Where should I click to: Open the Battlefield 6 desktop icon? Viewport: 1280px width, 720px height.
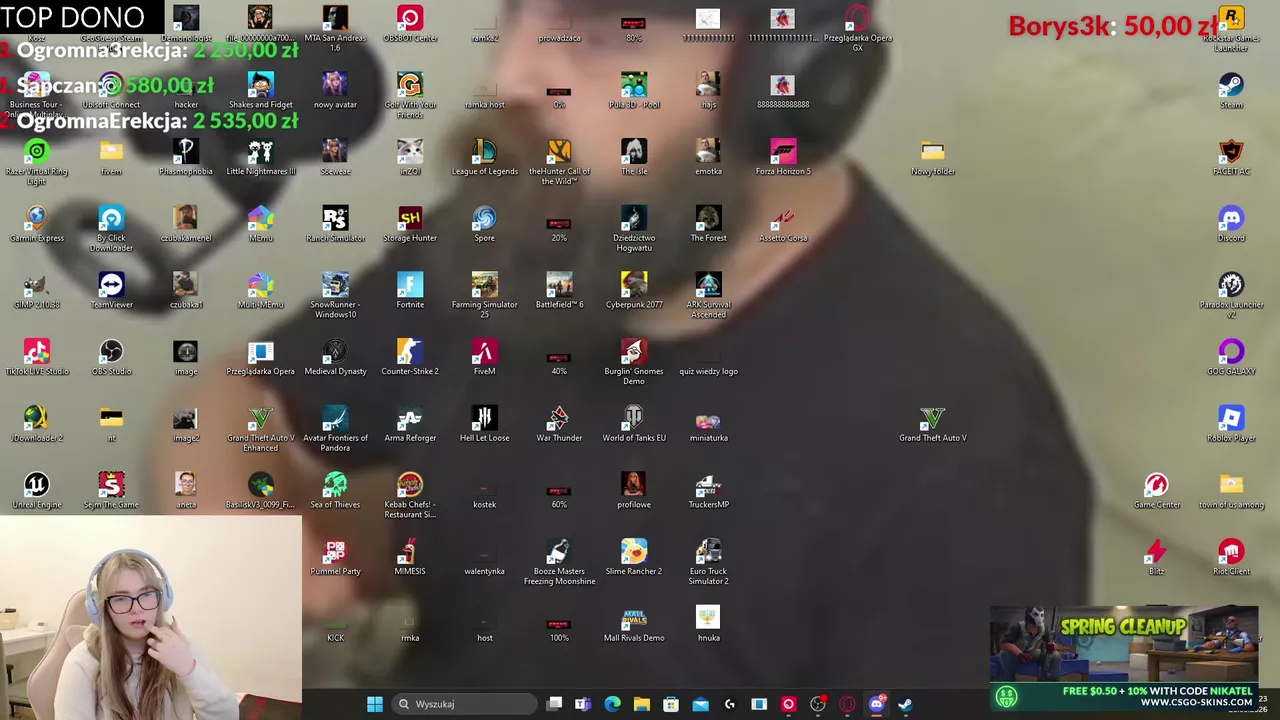(x=559, y=286)
